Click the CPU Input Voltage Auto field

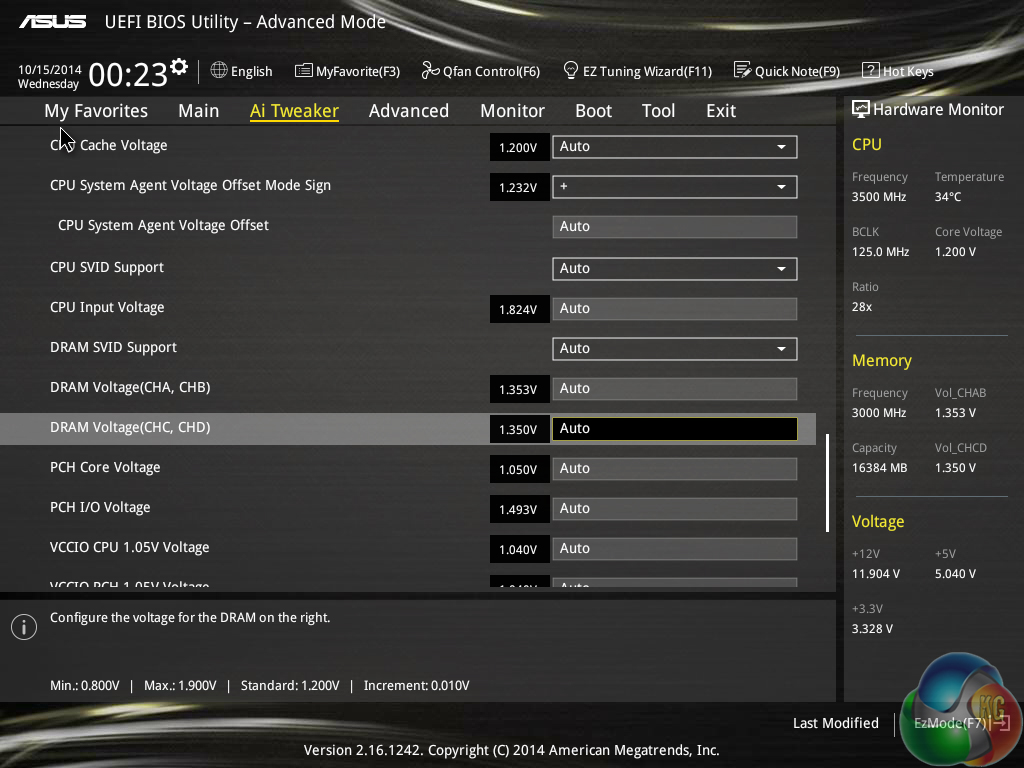click(x=675, y=308)
